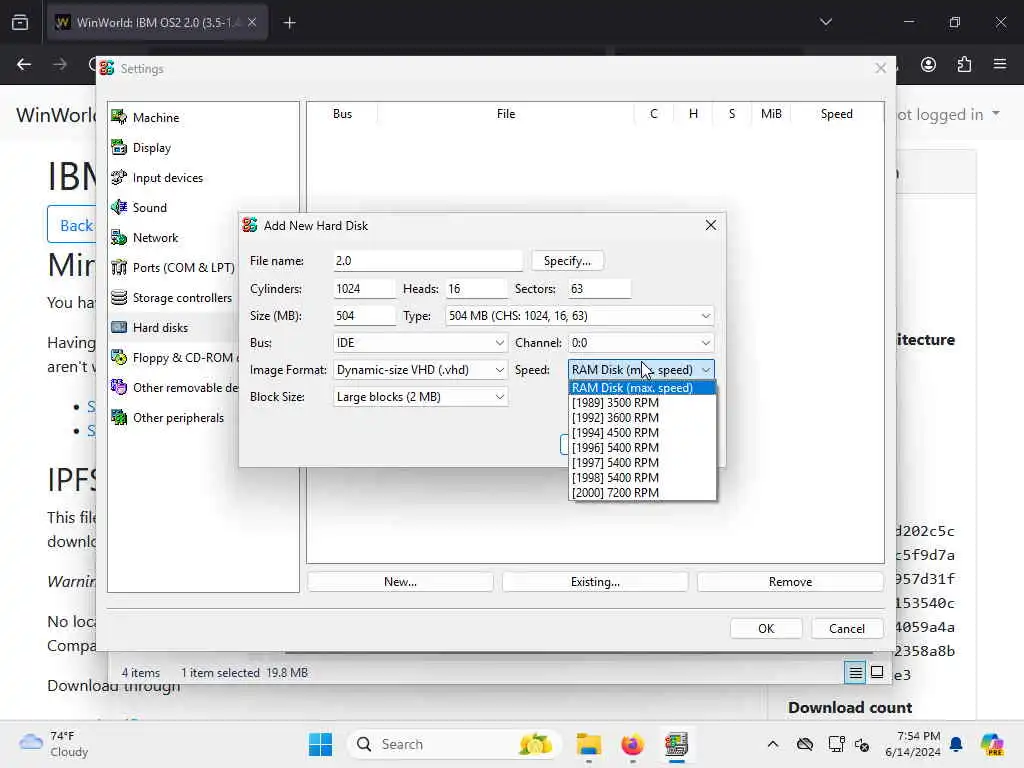This screenshot has height=768, width=1024.
Task: Click the File name field
Action: [x=428, y=261]
